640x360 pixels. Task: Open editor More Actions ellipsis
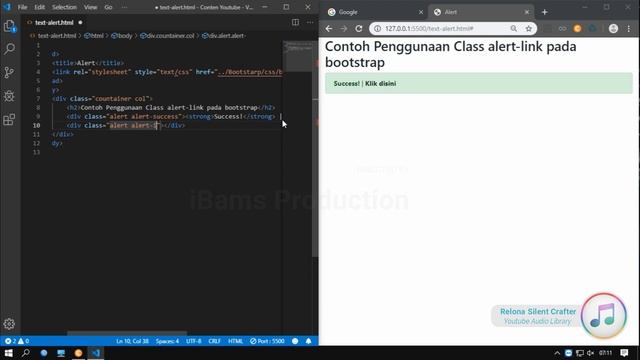(x=310, y=22)
